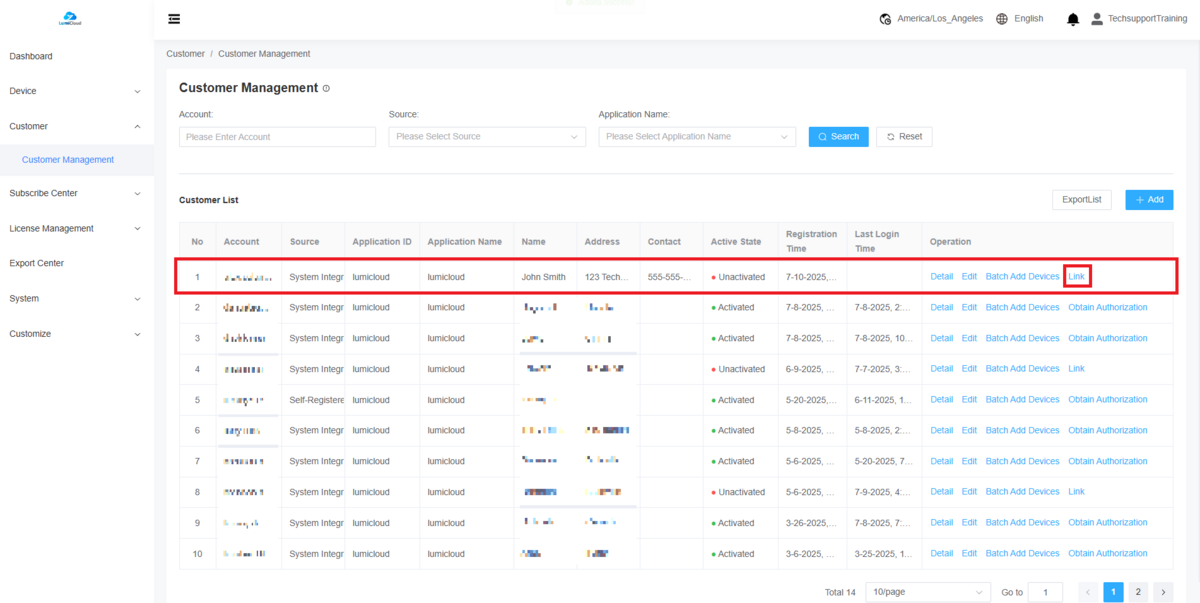Screen dimensions: 1200x603
Task: Click the Account search input field
Action: (x=277, y=137)
